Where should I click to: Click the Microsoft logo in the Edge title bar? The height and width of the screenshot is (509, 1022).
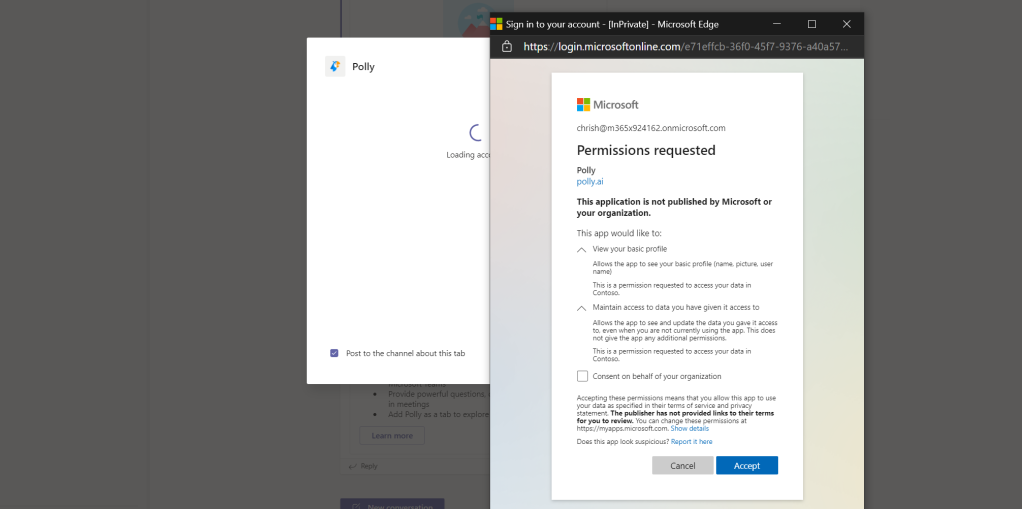point(496,23)
